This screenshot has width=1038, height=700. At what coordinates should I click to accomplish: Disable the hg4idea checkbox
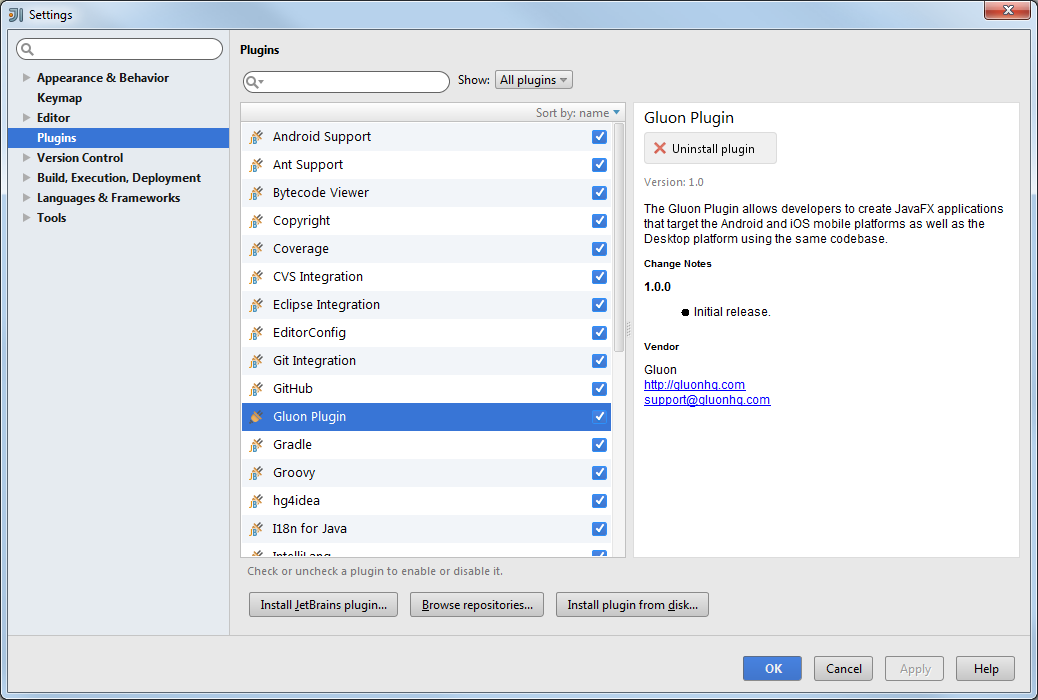click(599, 501)
